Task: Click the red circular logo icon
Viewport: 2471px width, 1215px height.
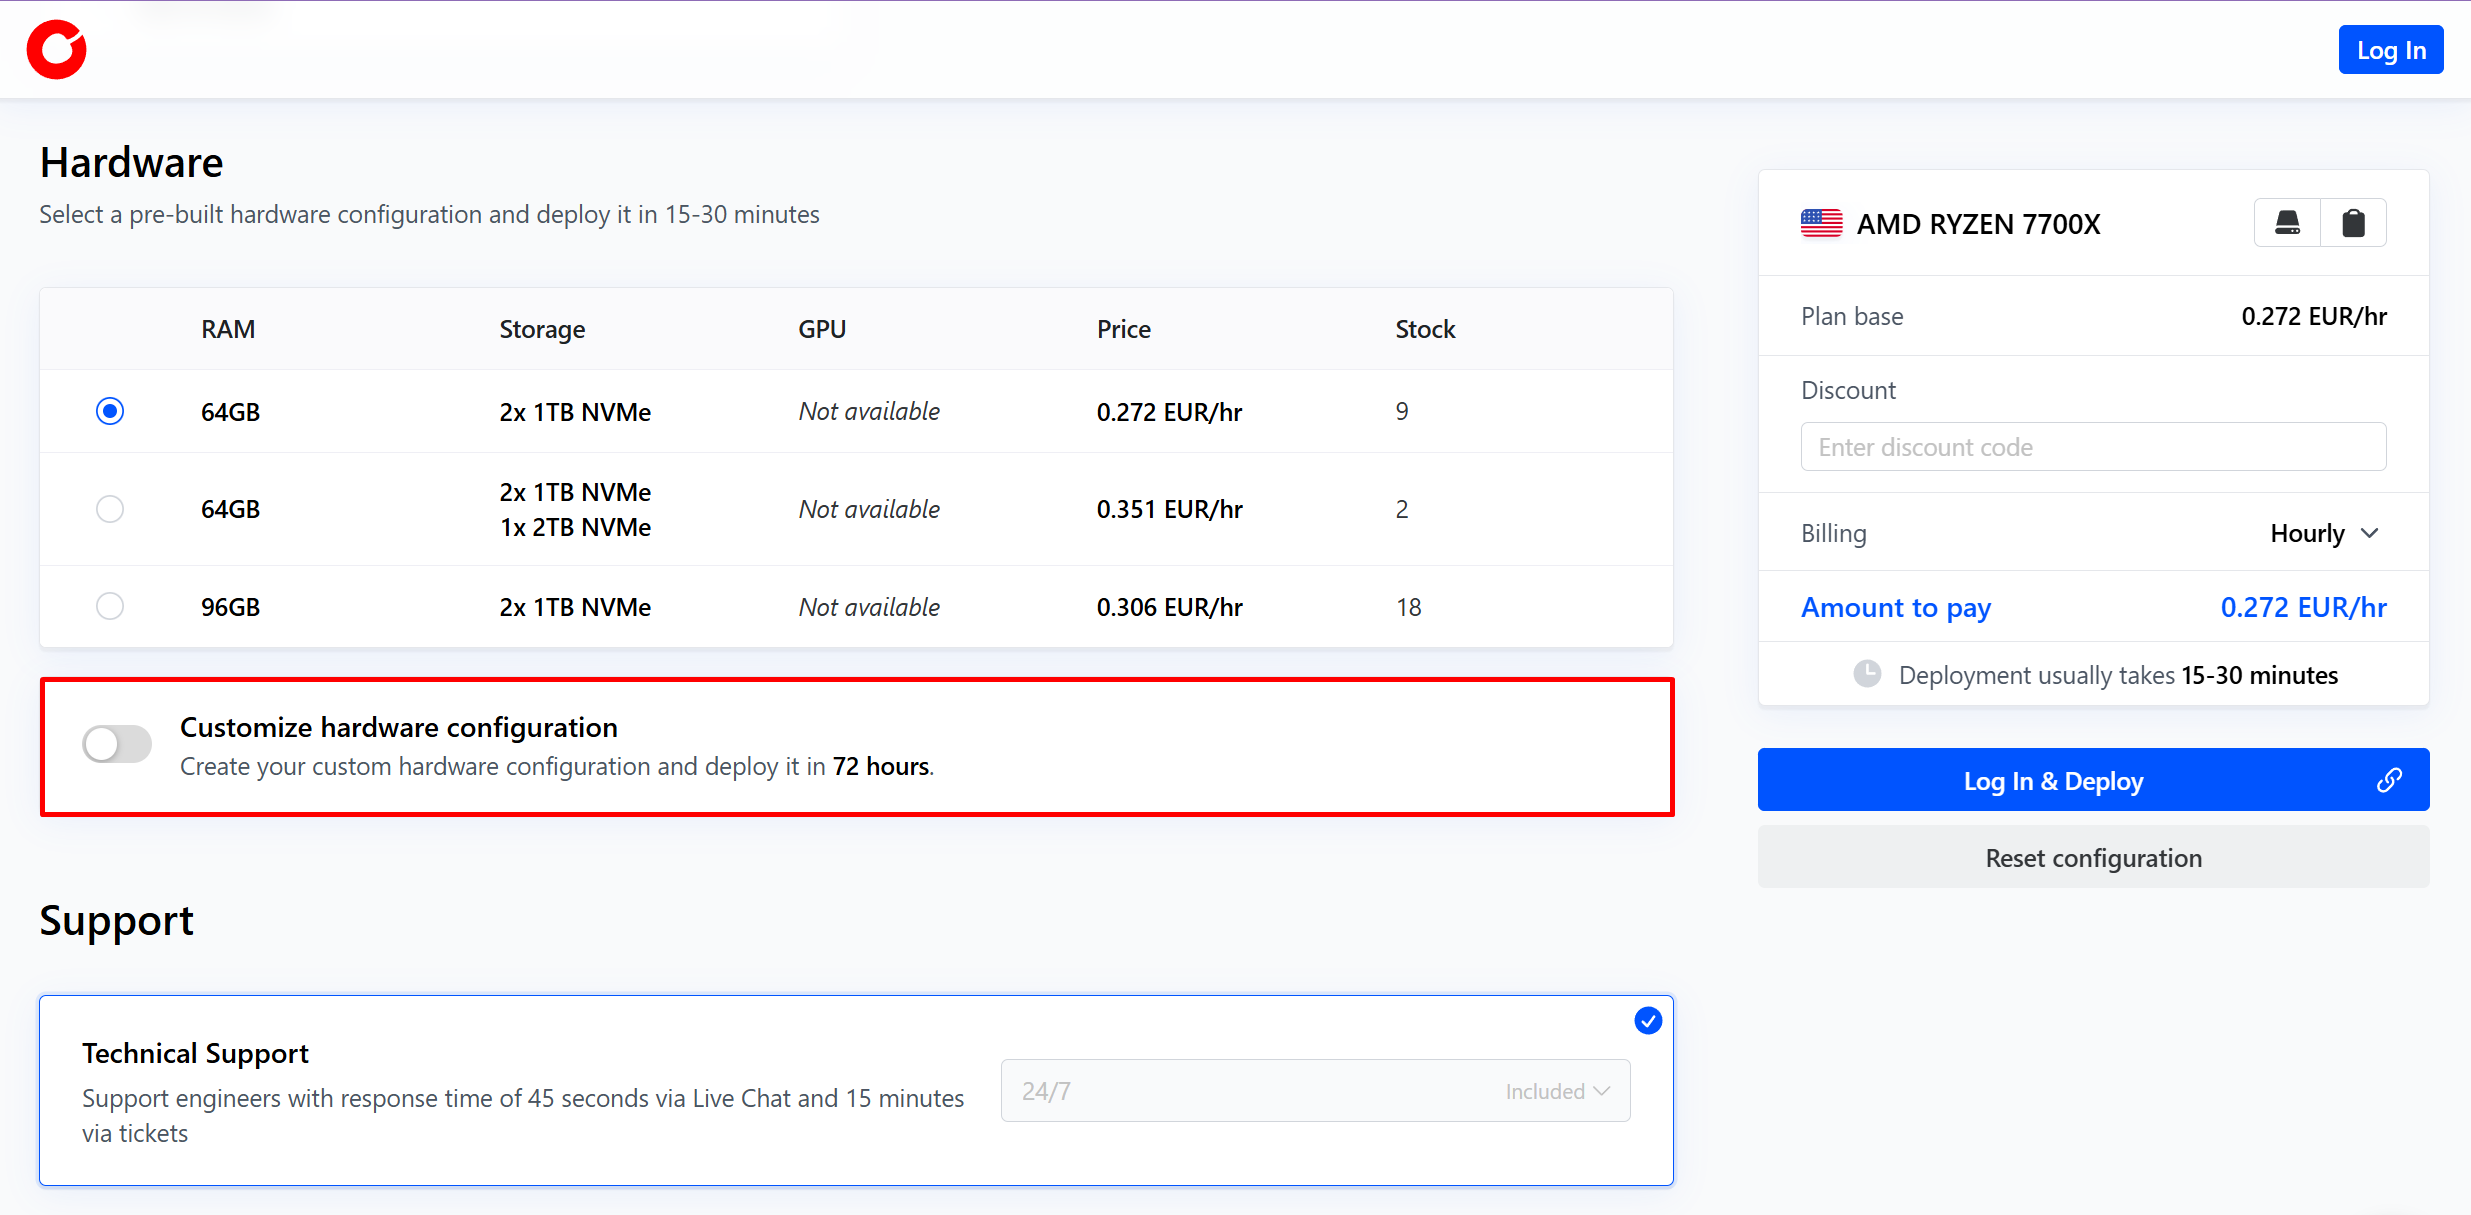Action: (56, 49)
